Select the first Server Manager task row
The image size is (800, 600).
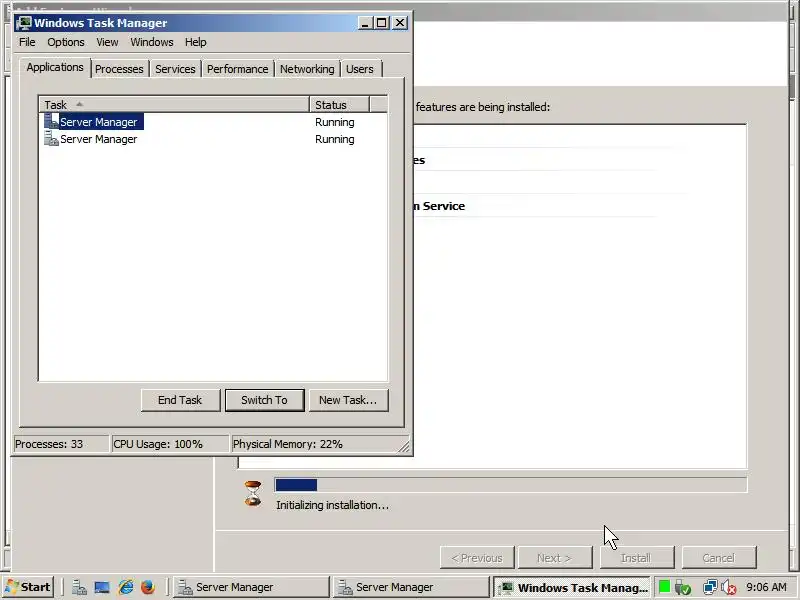(x=213, y=121)
